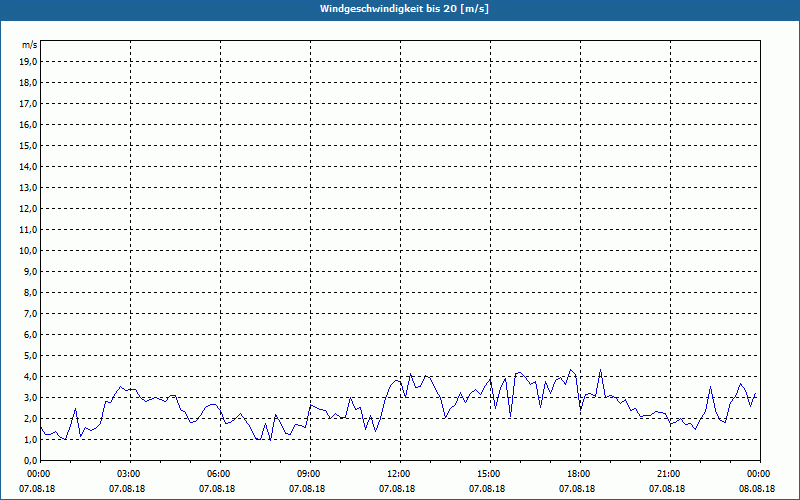Viewport: 800px width, 500px height.
Task: Pick the "15,0" y-axis label
Action: pos(29,145)
